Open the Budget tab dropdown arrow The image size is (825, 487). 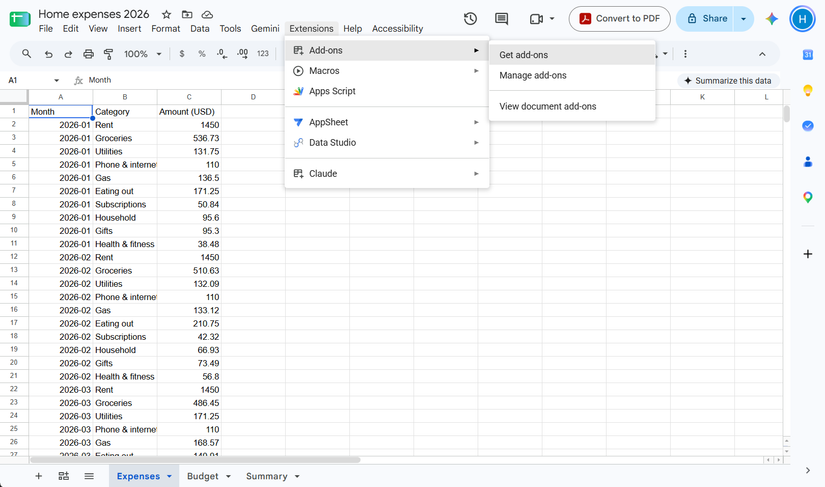click(228, 476)
